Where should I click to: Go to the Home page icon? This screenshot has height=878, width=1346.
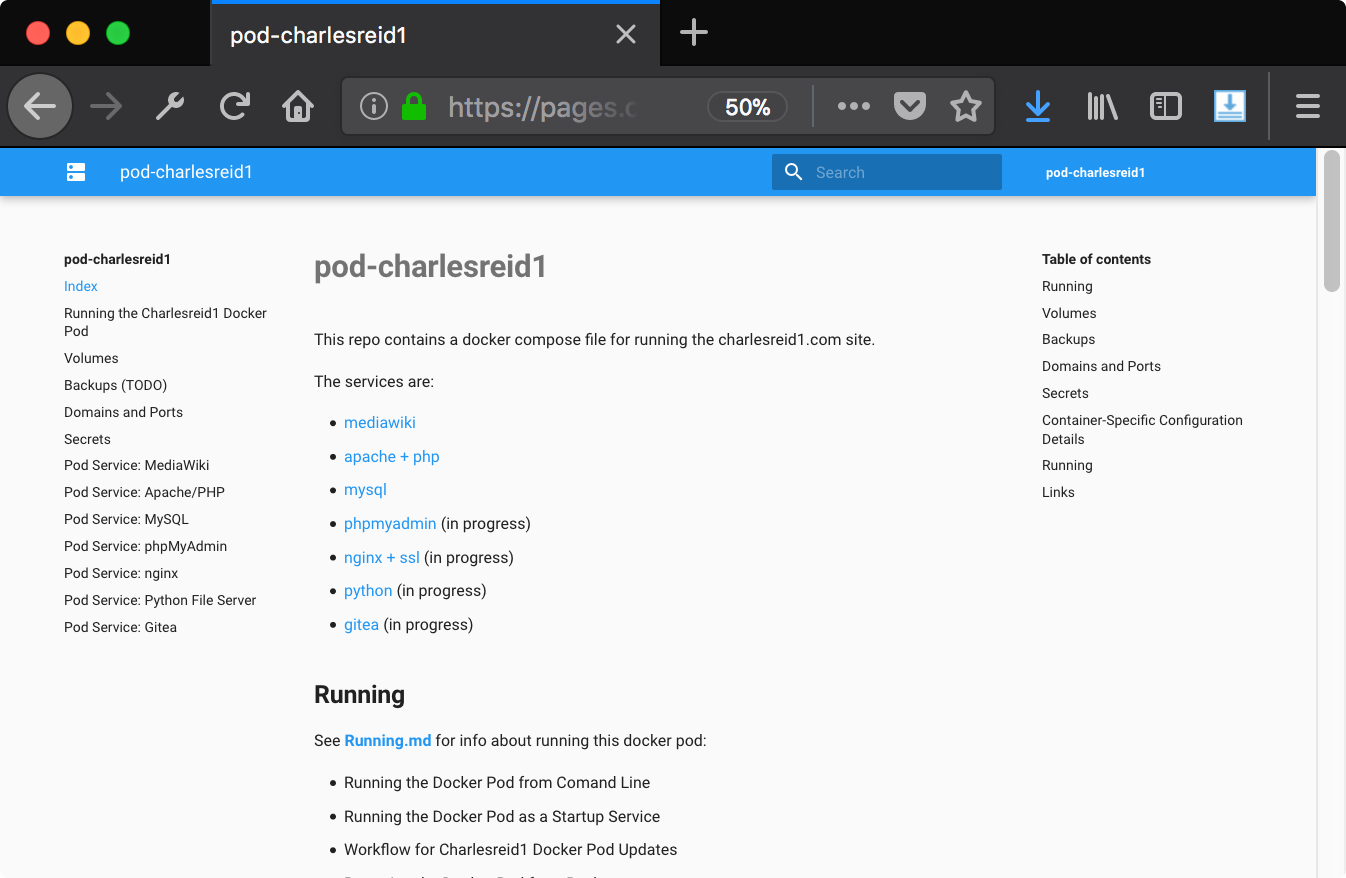(299, 106)
